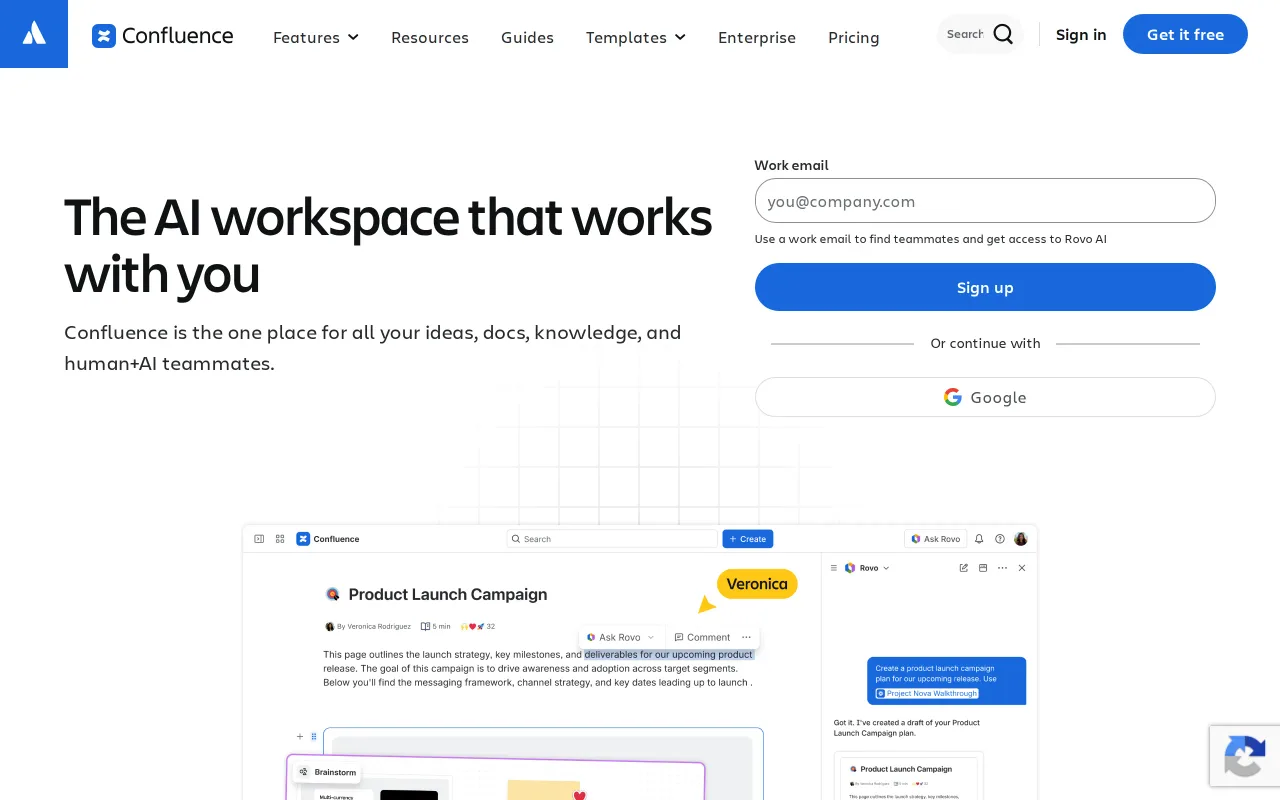Screen dimensions: 1280x800
Task: Click the Get it free button
Action: tap(1185, 34)
